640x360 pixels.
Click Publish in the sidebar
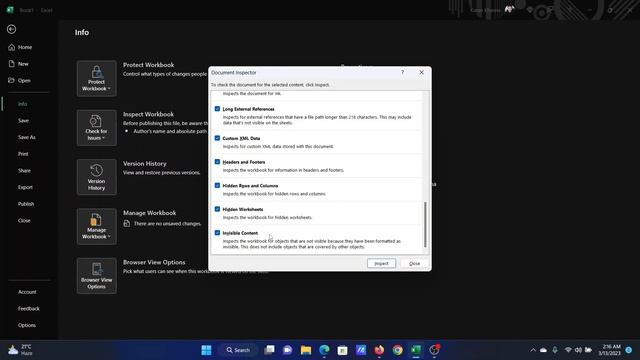[x=26, y=204]
